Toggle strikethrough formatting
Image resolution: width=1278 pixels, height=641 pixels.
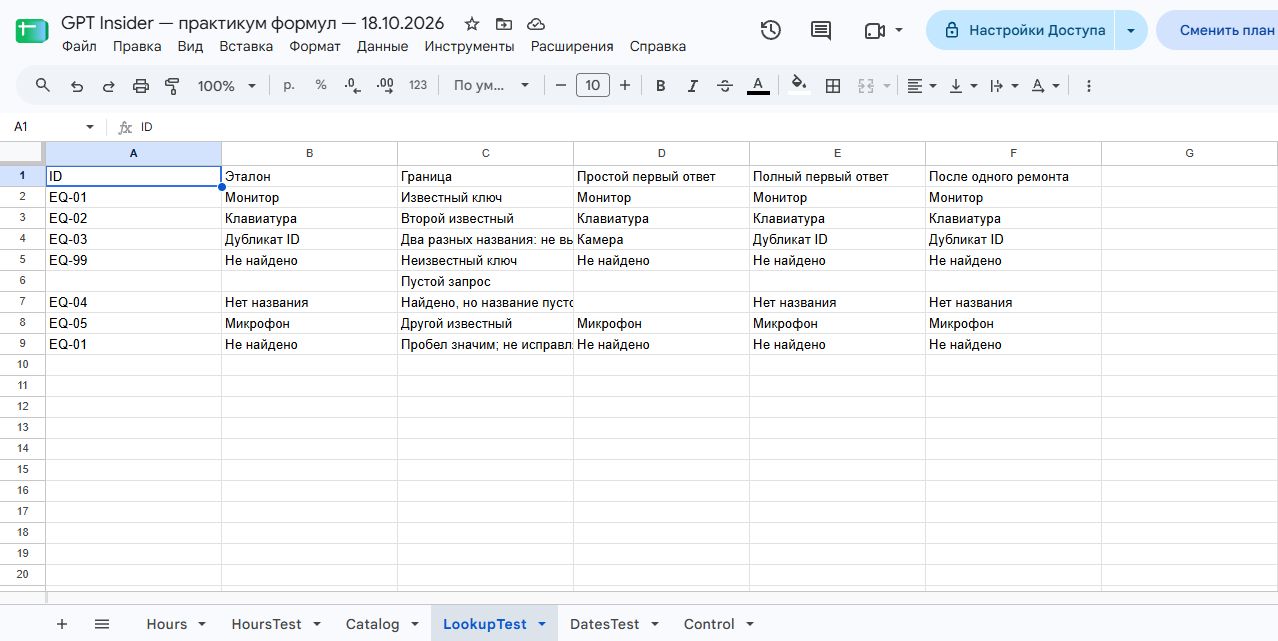[x=725, y=86]
